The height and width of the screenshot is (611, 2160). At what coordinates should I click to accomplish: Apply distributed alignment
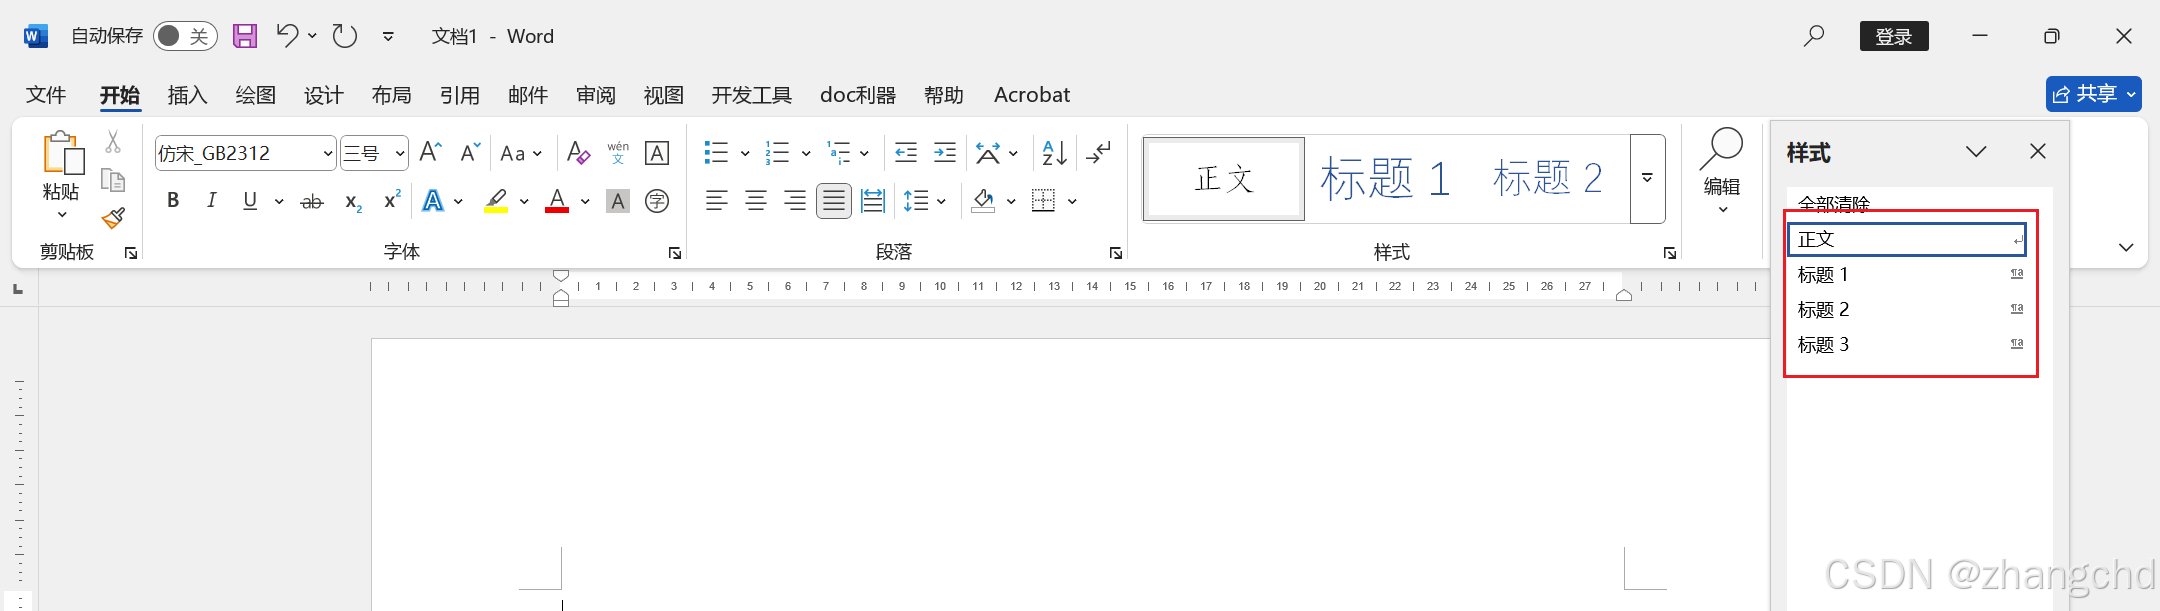873,201
